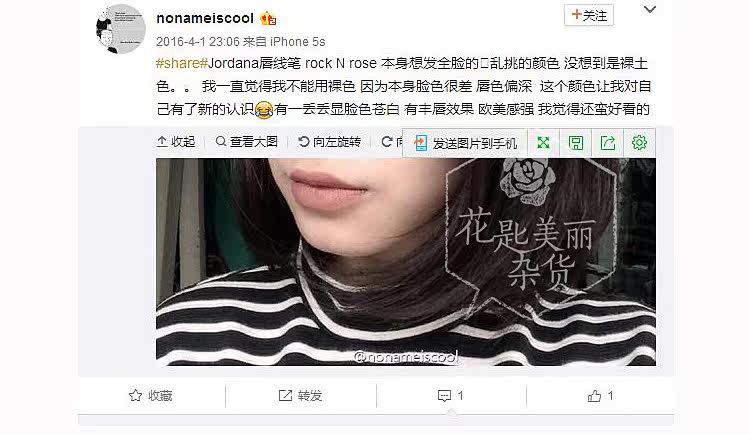The width and height of the screenshot is (750, 434).
Task: Open the #share# hashtag link
Action: click(x=181, y=63)
